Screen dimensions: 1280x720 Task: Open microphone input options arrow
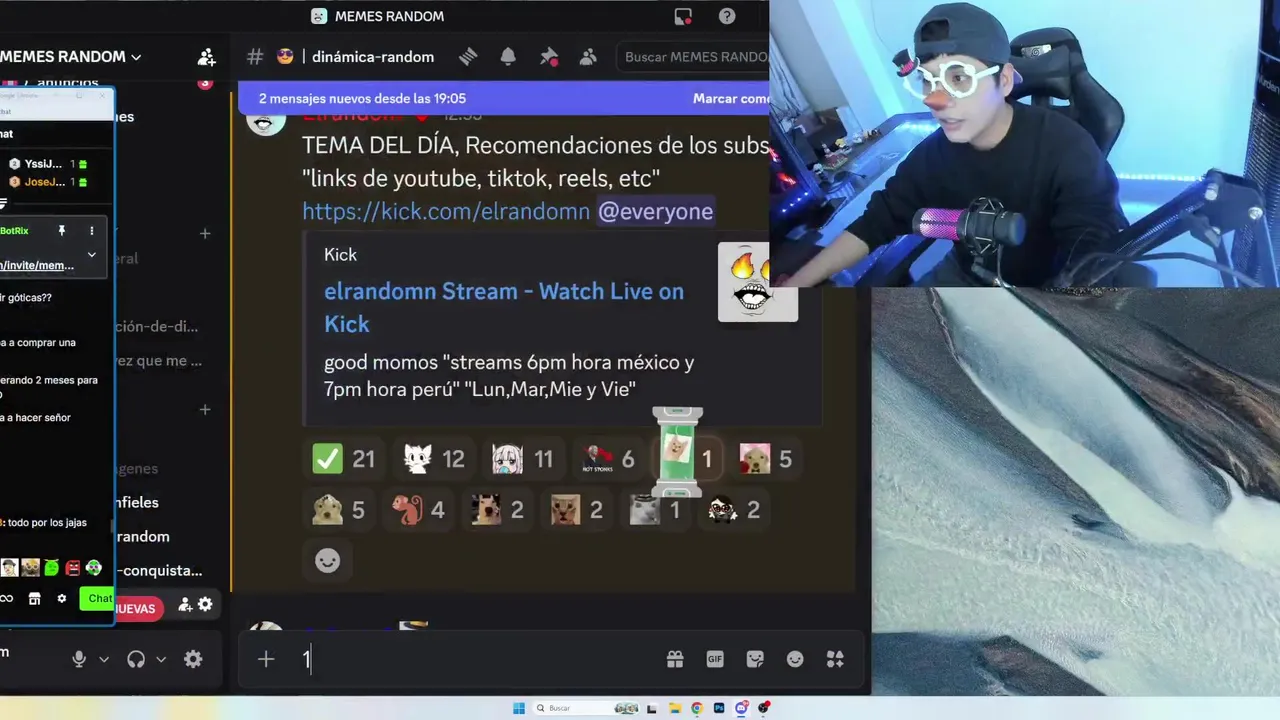[104, 659]
